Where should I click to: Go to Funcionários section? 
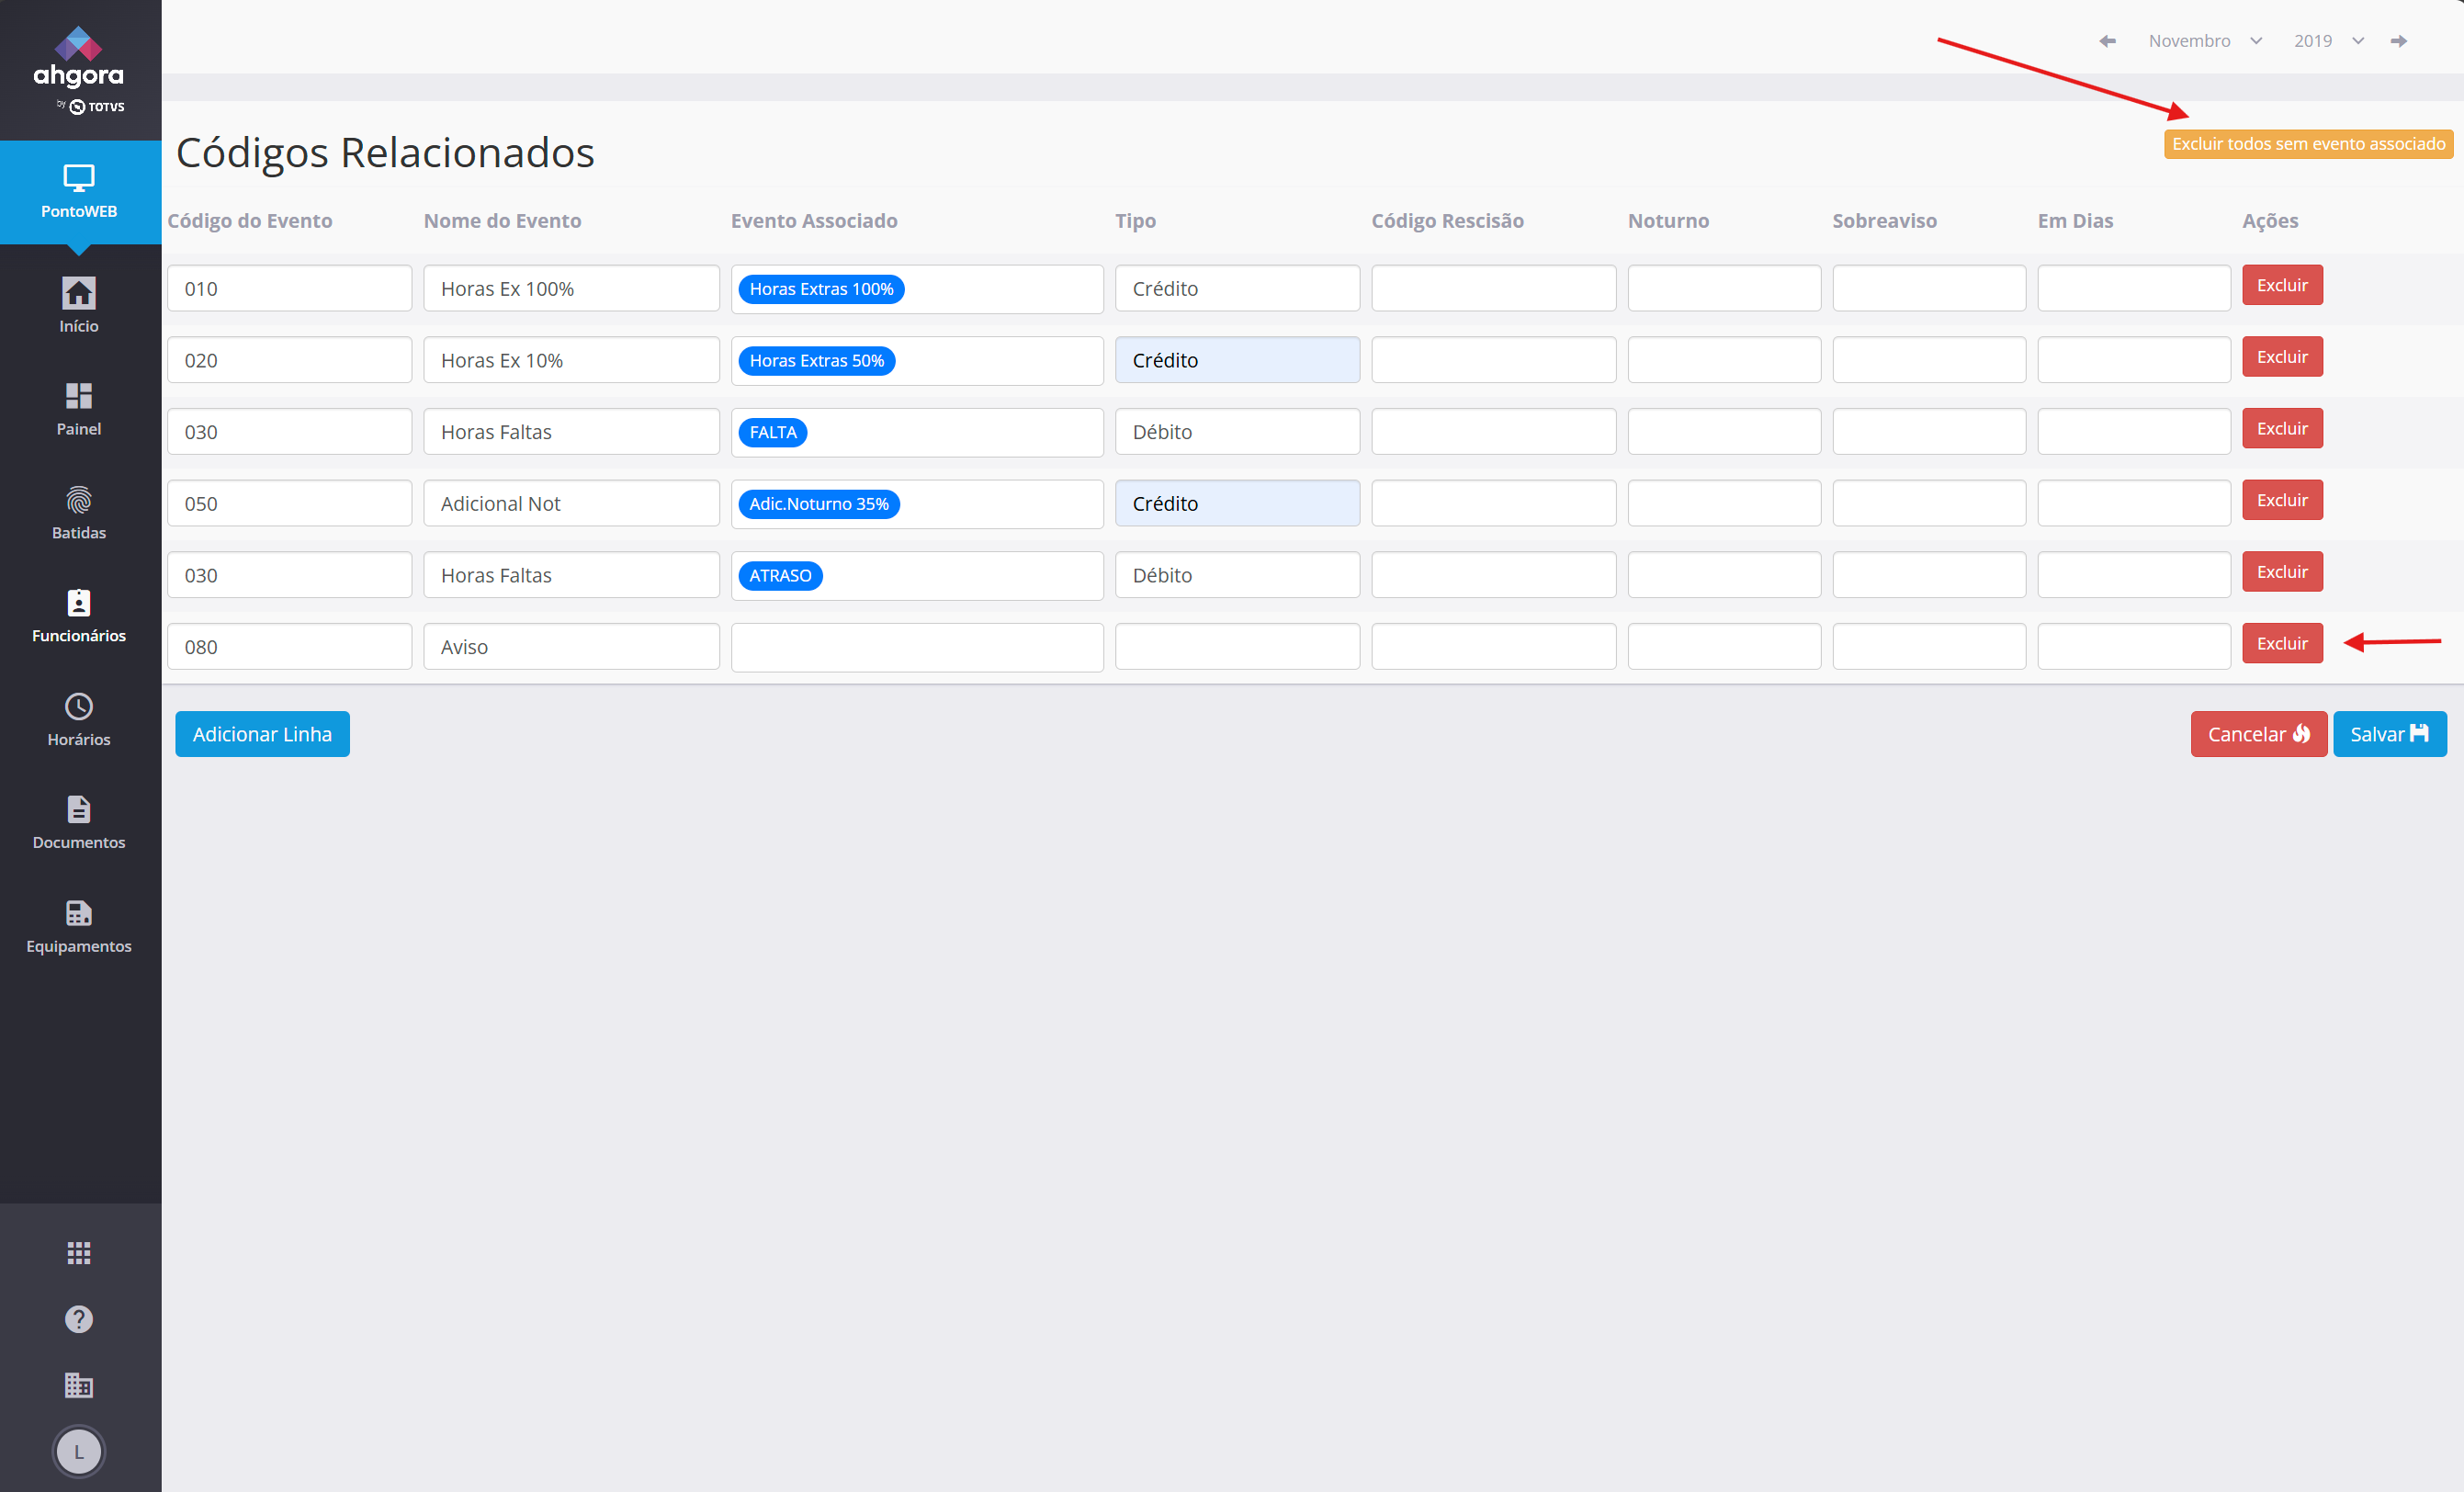pyautogui.click(x=78, y=615)
